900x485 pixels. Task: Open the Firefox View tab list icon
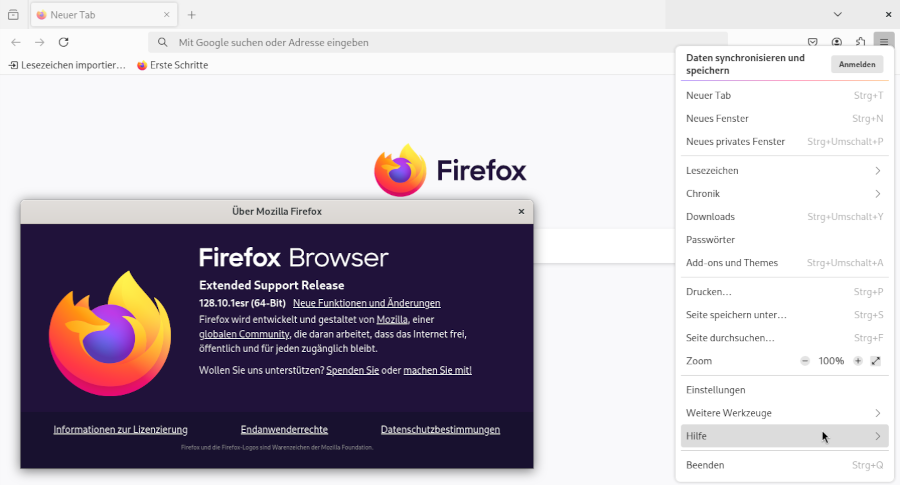[13, 15]
